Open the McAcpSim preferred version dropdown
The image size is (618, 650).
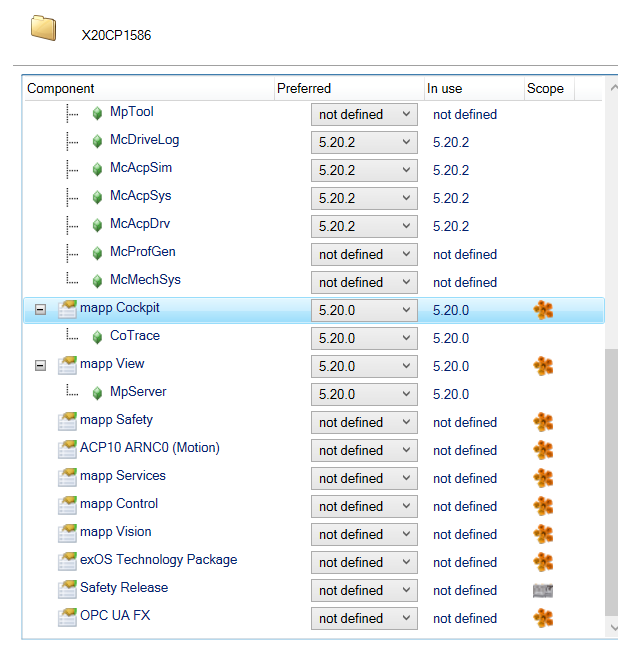(364, 170)
